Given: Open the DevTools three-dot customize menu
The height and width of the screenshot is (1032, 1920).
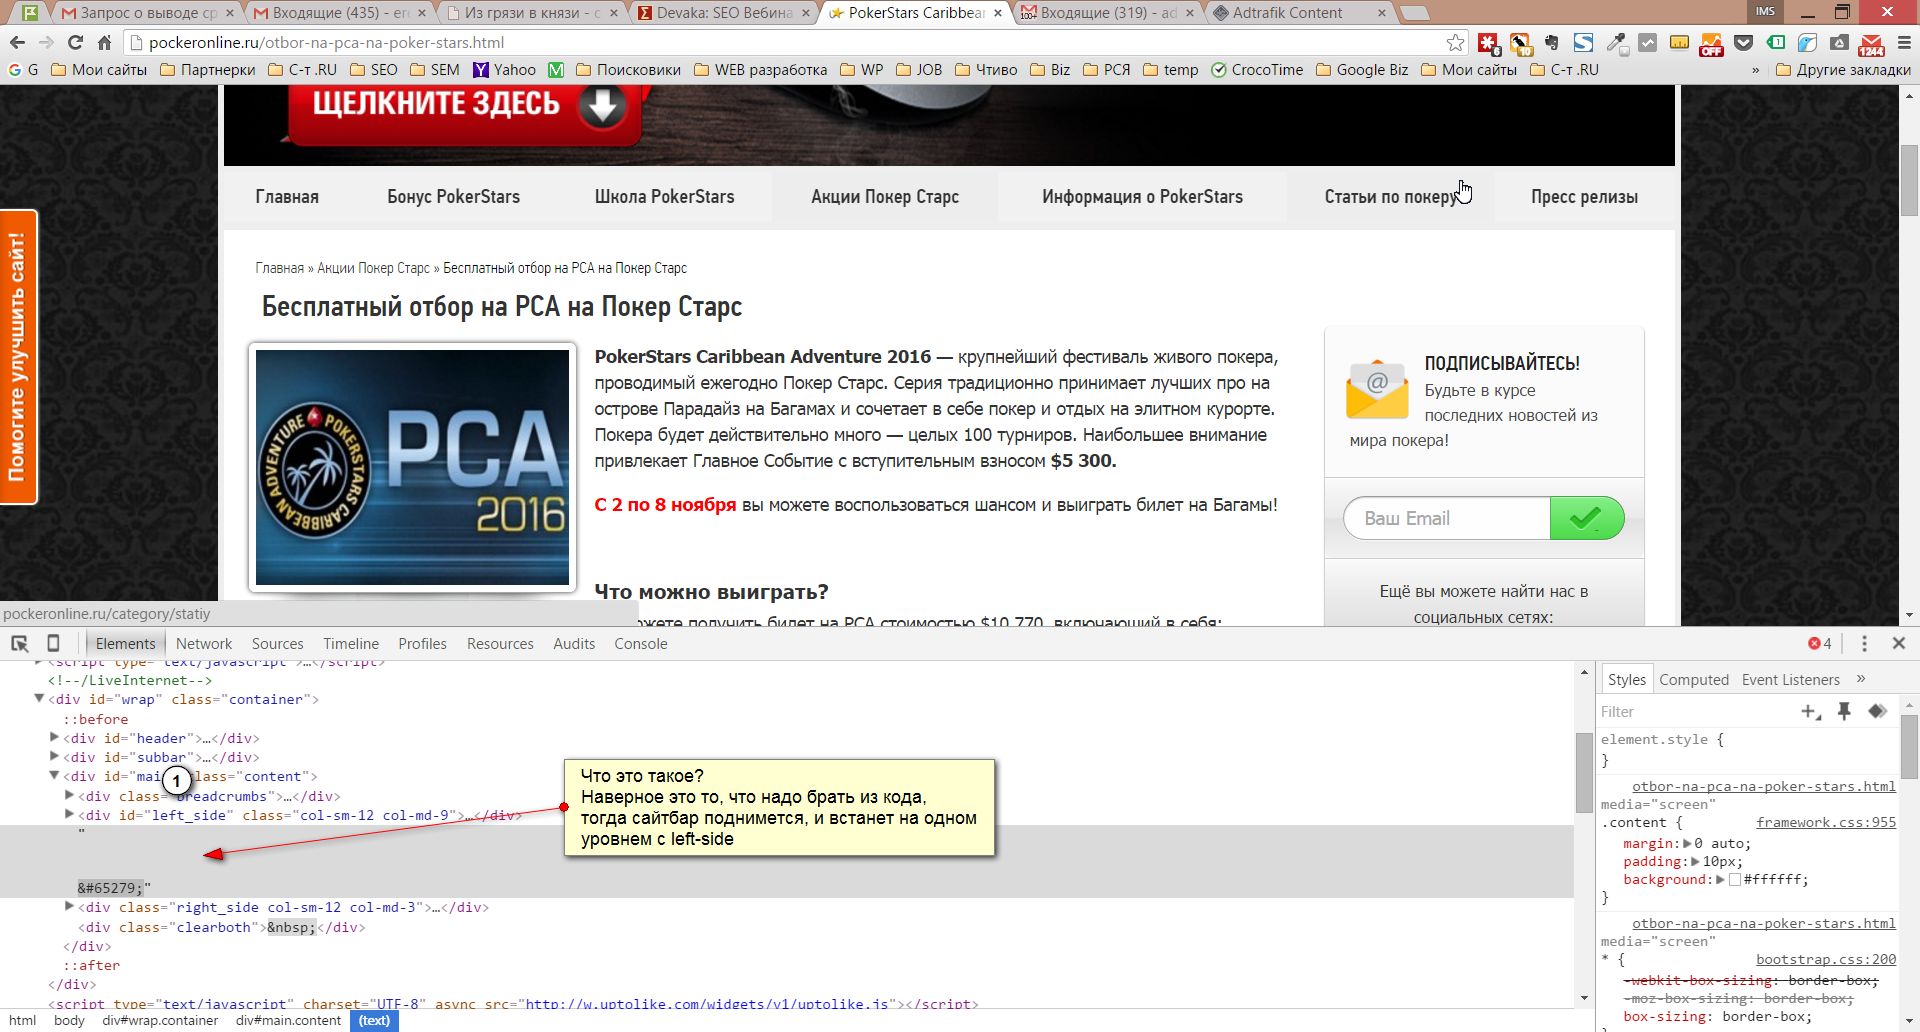Looking at the screenshot, I should (x=1864, y=644).
